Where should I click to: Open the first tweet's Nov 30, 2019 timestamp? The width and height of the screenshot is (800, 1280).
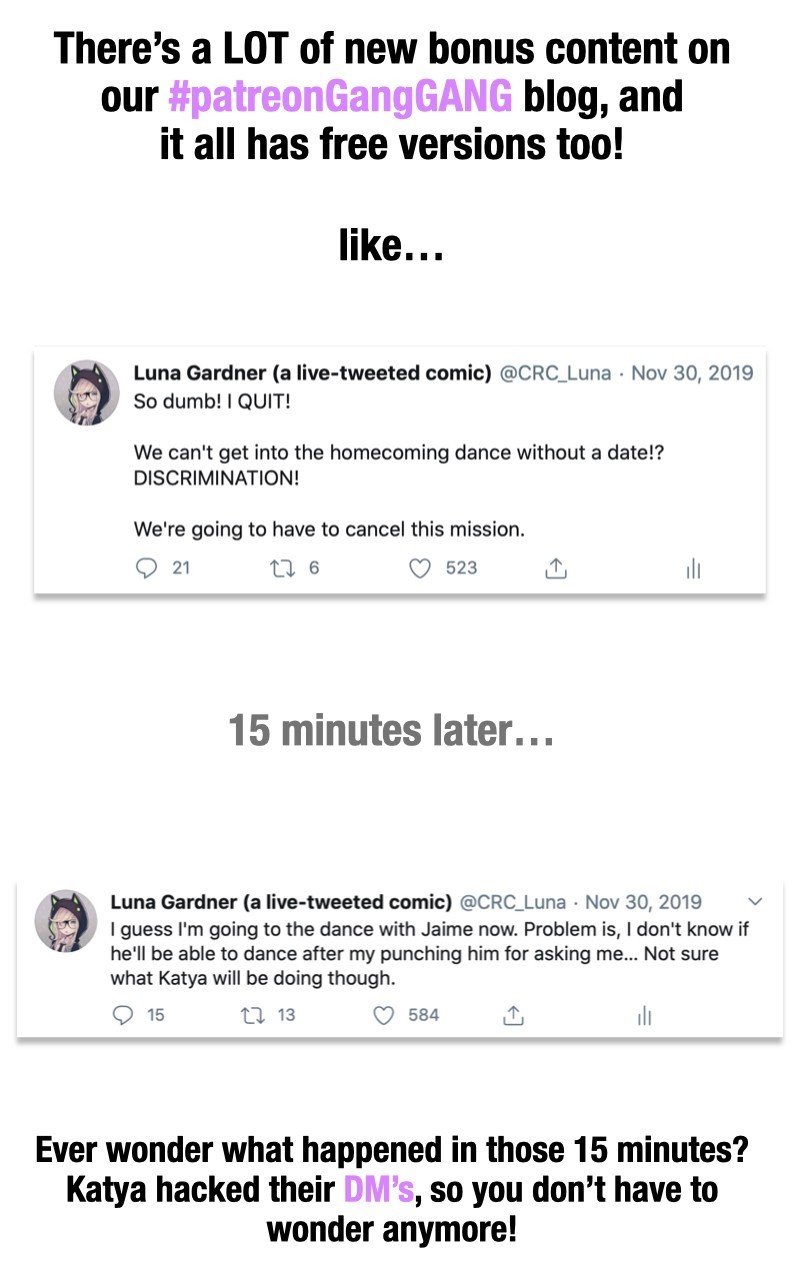692,373
